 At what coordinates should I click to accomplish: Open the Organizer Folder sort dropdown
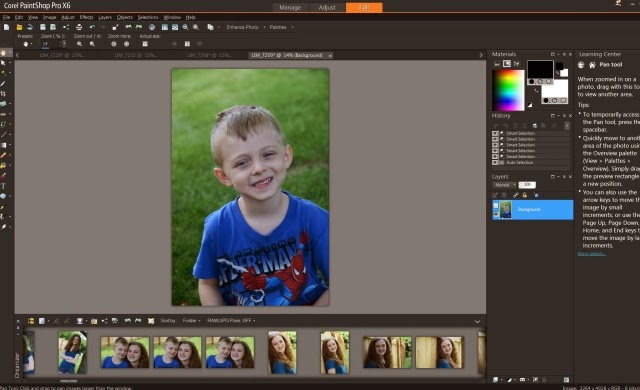click(x=191, y=321)
